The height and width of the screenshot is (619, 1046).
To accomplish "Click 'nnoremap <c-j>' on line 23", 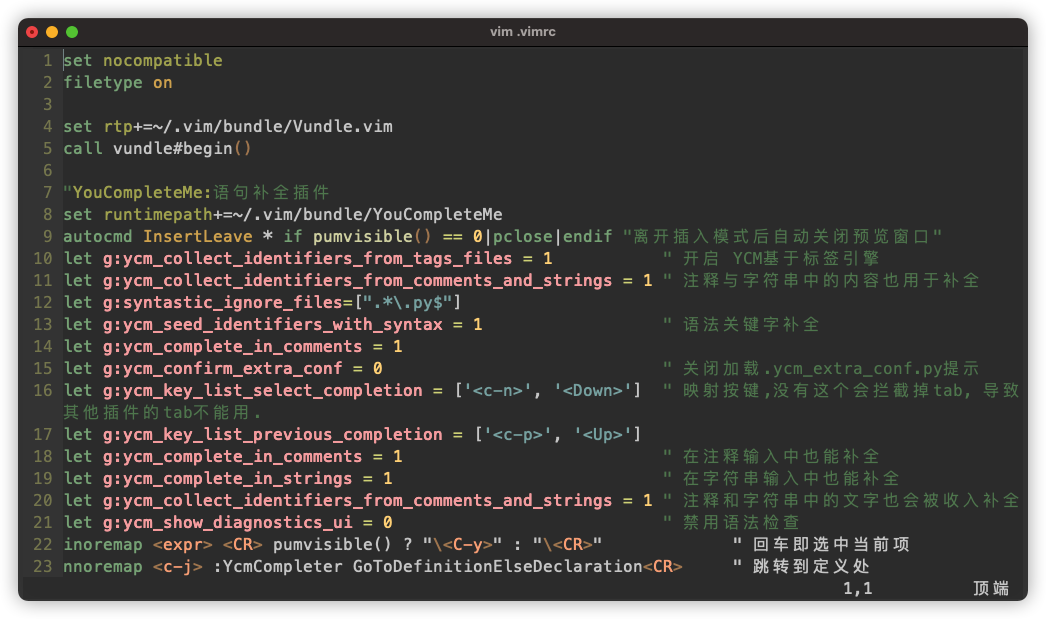I will 133,566.
